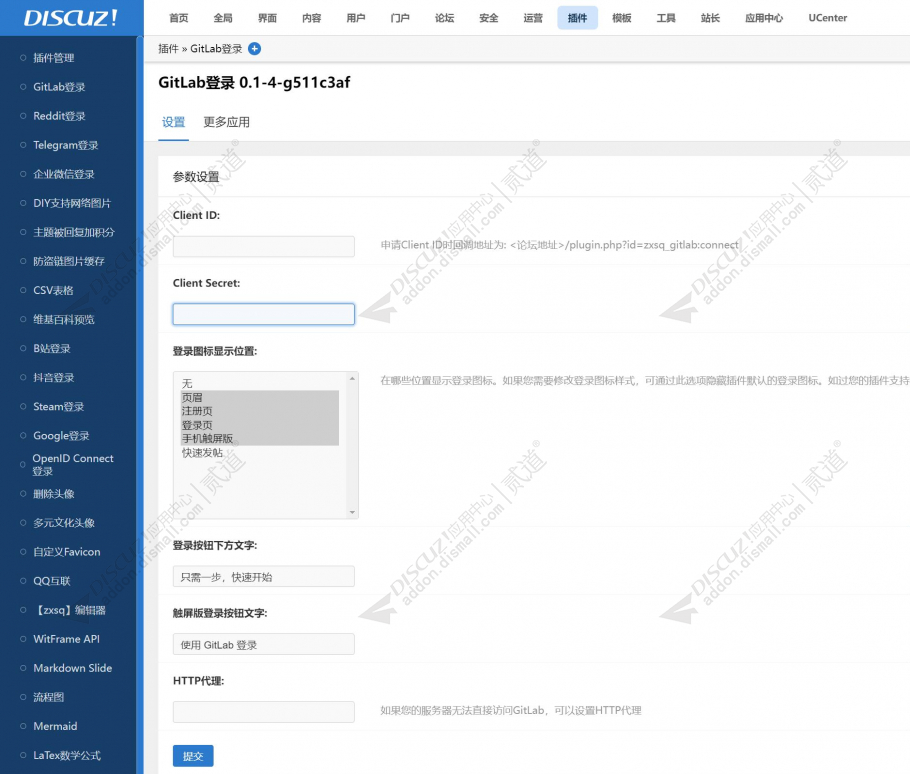Click the 提交 submit button
Screen dimensions: 910x774
(x=193, y=756)
